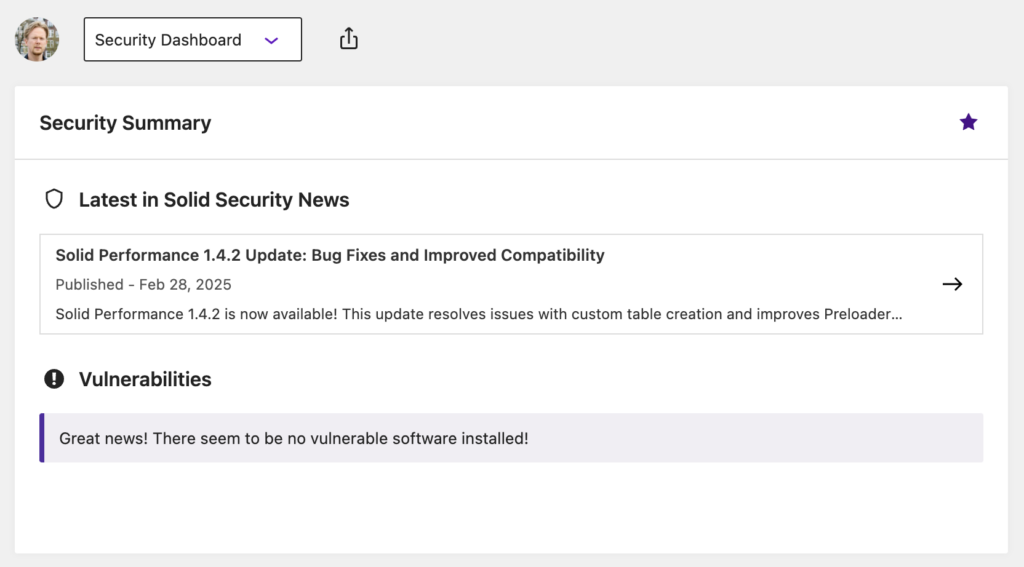This screenshot has width=1024, height=567.
Task: Click the user profile avatar
Action: click(x=37, y=39)
